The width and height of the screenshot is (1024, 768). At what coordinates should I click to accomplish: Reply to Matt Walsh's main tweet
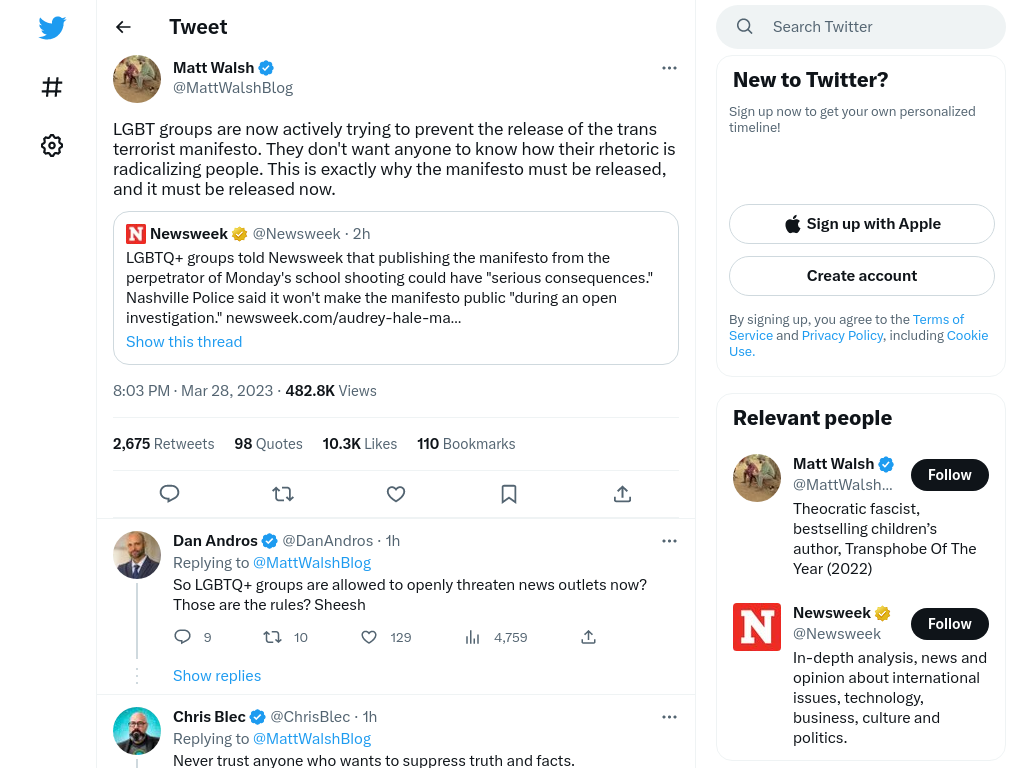(x=169, y=494)
